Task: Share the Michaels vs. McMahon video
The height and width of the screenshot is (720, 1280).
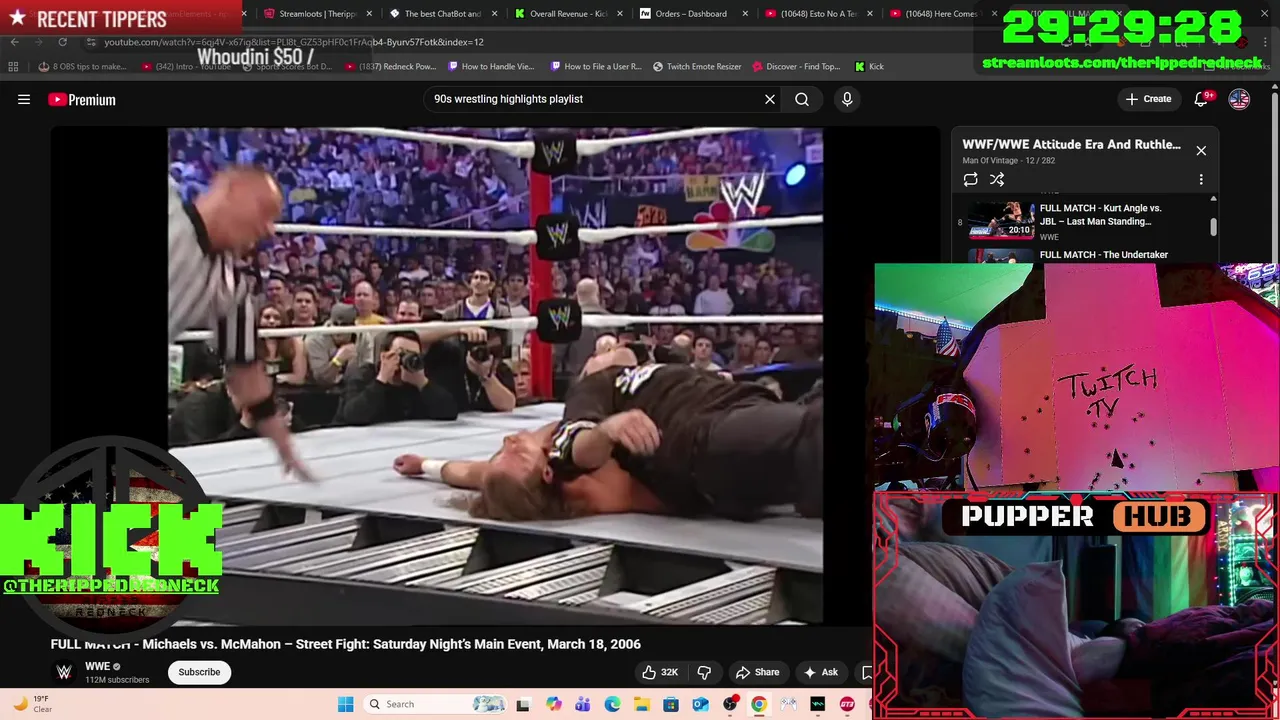Action: tap(757, 672)
